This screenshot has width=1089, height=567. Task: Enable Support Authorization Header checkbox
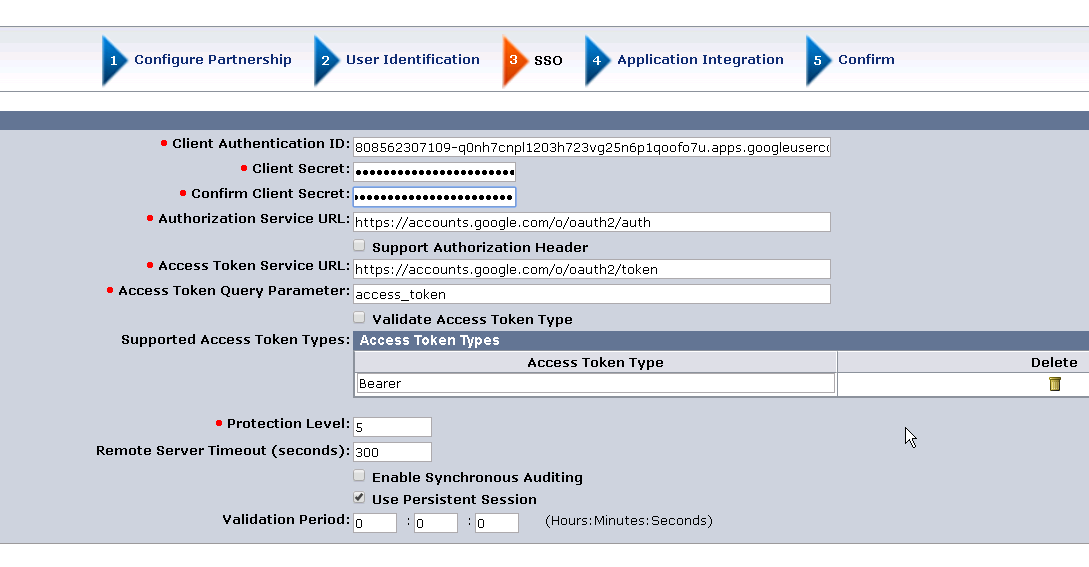point(359,245)
